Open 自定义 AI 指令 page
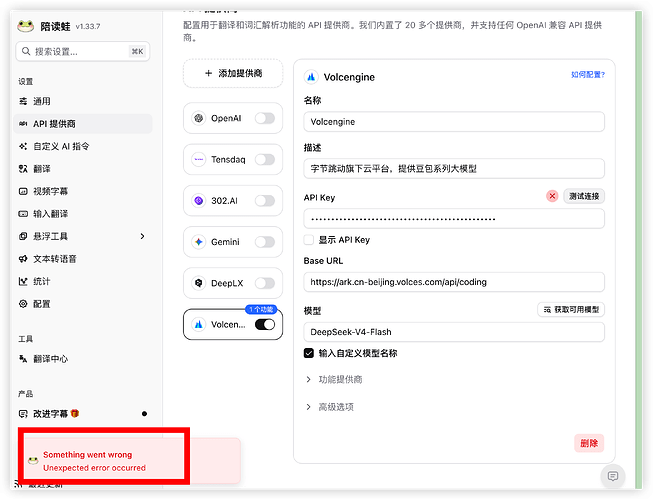 click(83, 146)
